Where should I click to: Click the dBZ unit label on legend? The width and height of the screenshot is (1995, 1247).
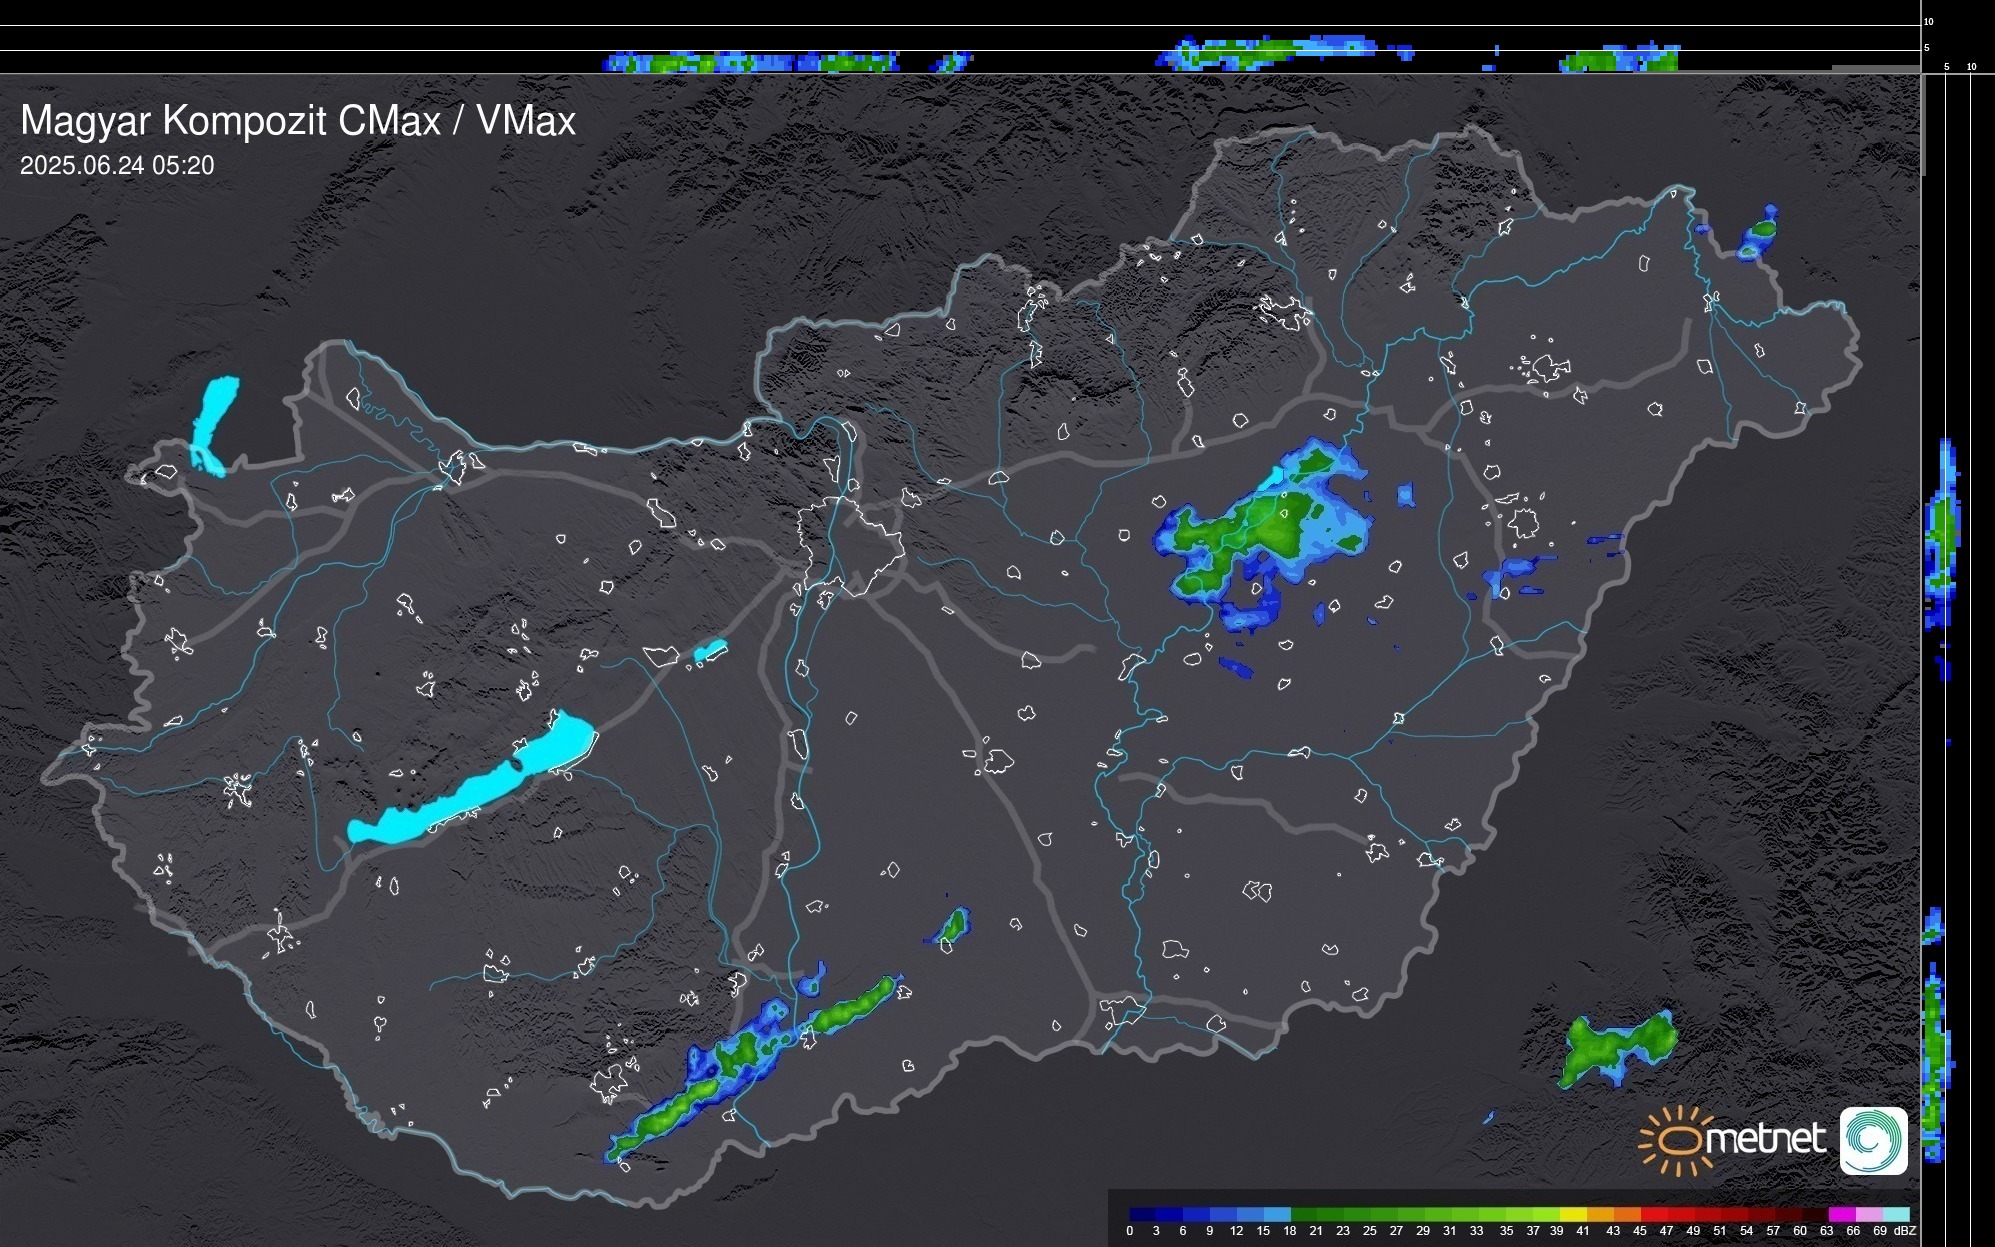[x=1905, y=1231]
